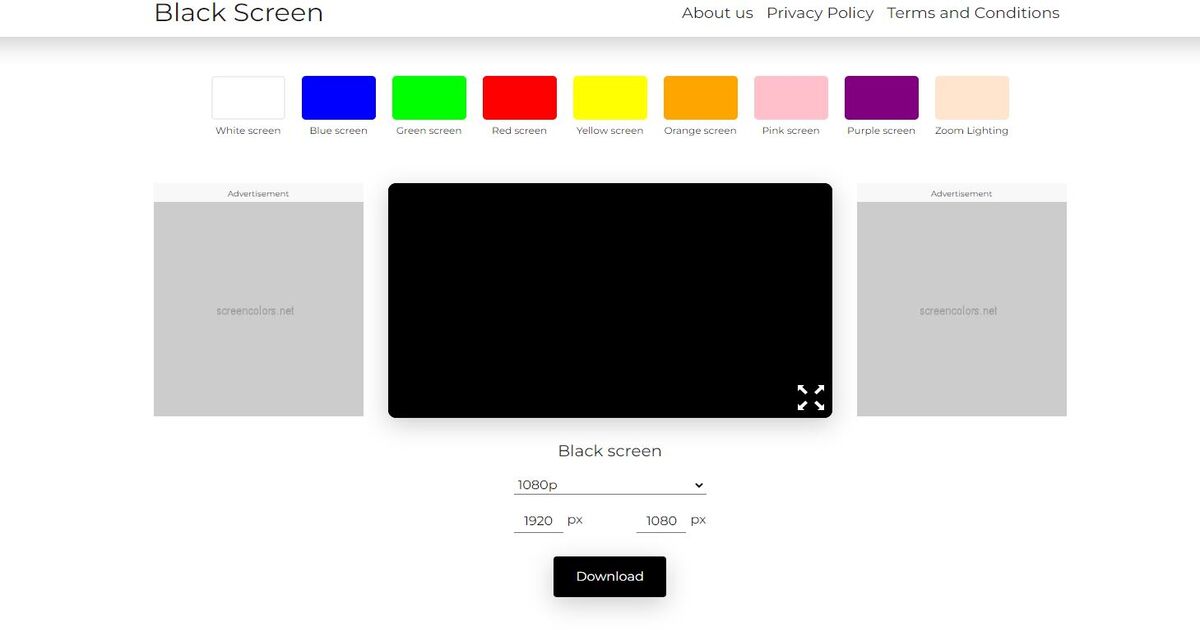The image size is (1200, 630).
Task: Select the Orange screen
Action: point(700,96)
